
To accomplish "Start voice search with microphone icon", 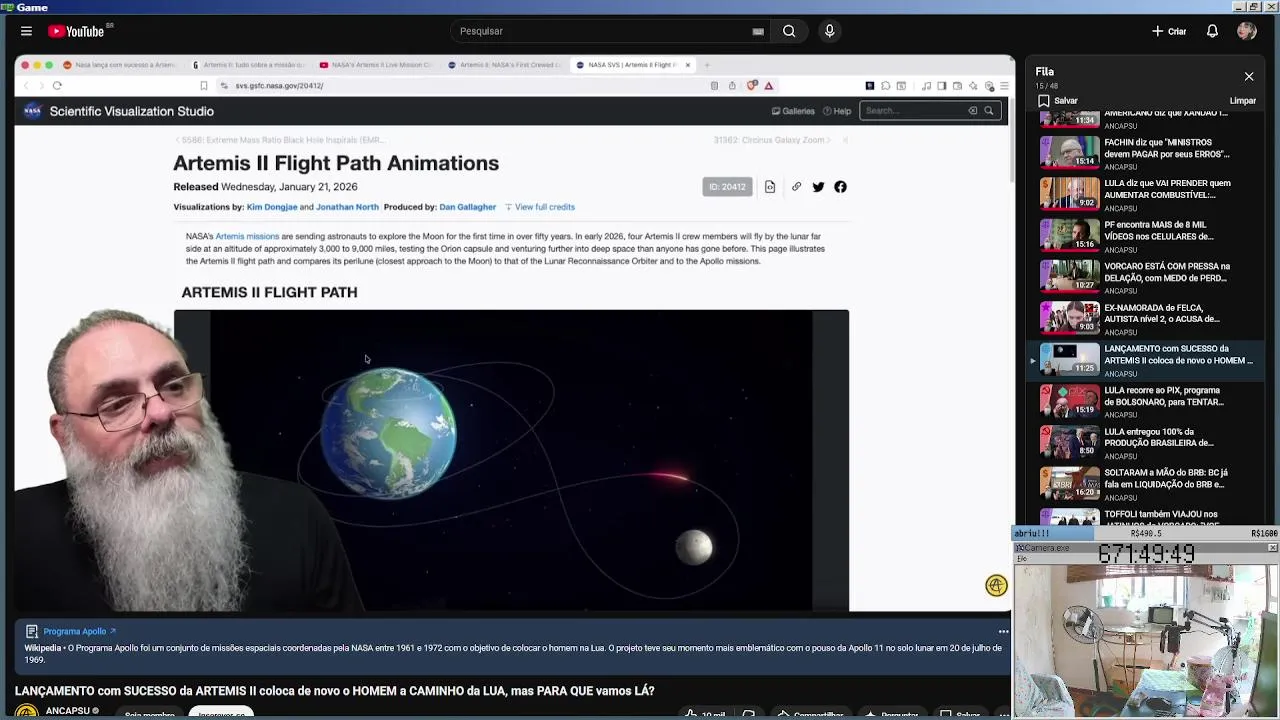I will pyautogui.click(x=829, y=31).
